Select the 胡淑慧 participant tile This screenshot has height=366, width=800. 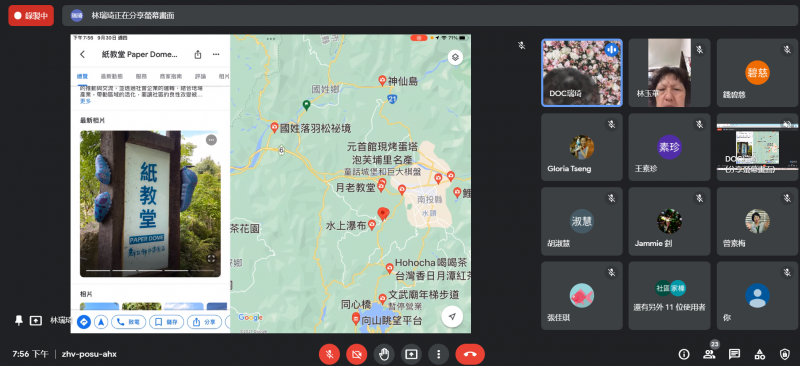click(x=582, y=221)
